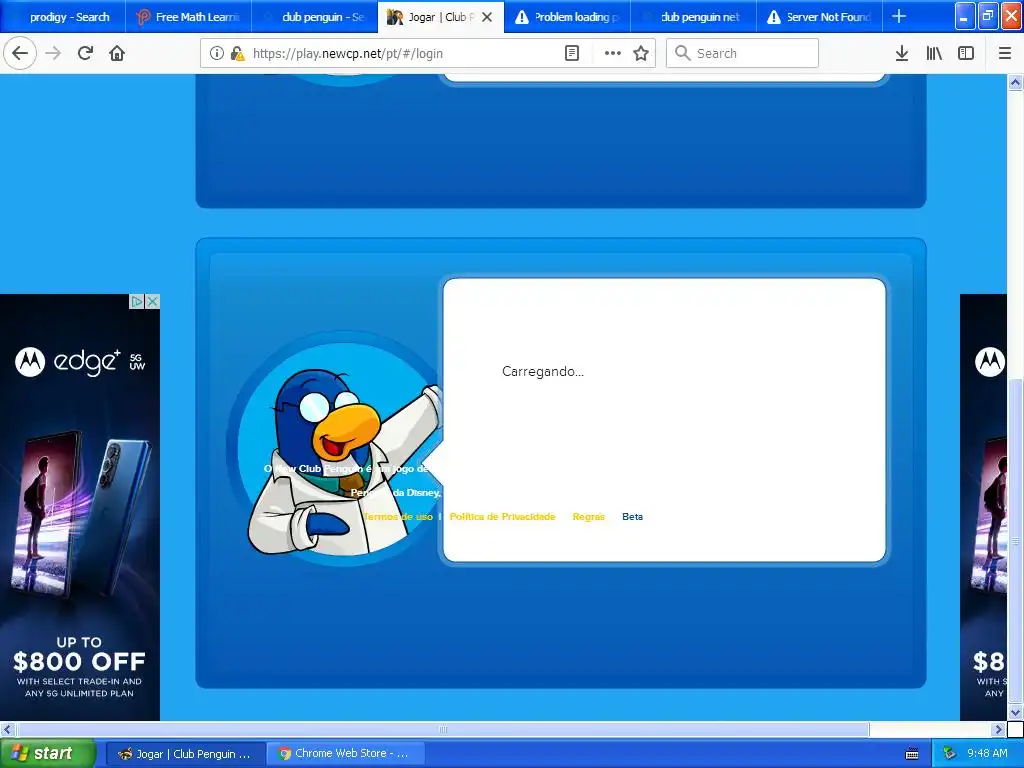The height and width of the screenshot is (768, 1024).
Task: Switch to the club penguin net tab
Action: tap(693, 17)
